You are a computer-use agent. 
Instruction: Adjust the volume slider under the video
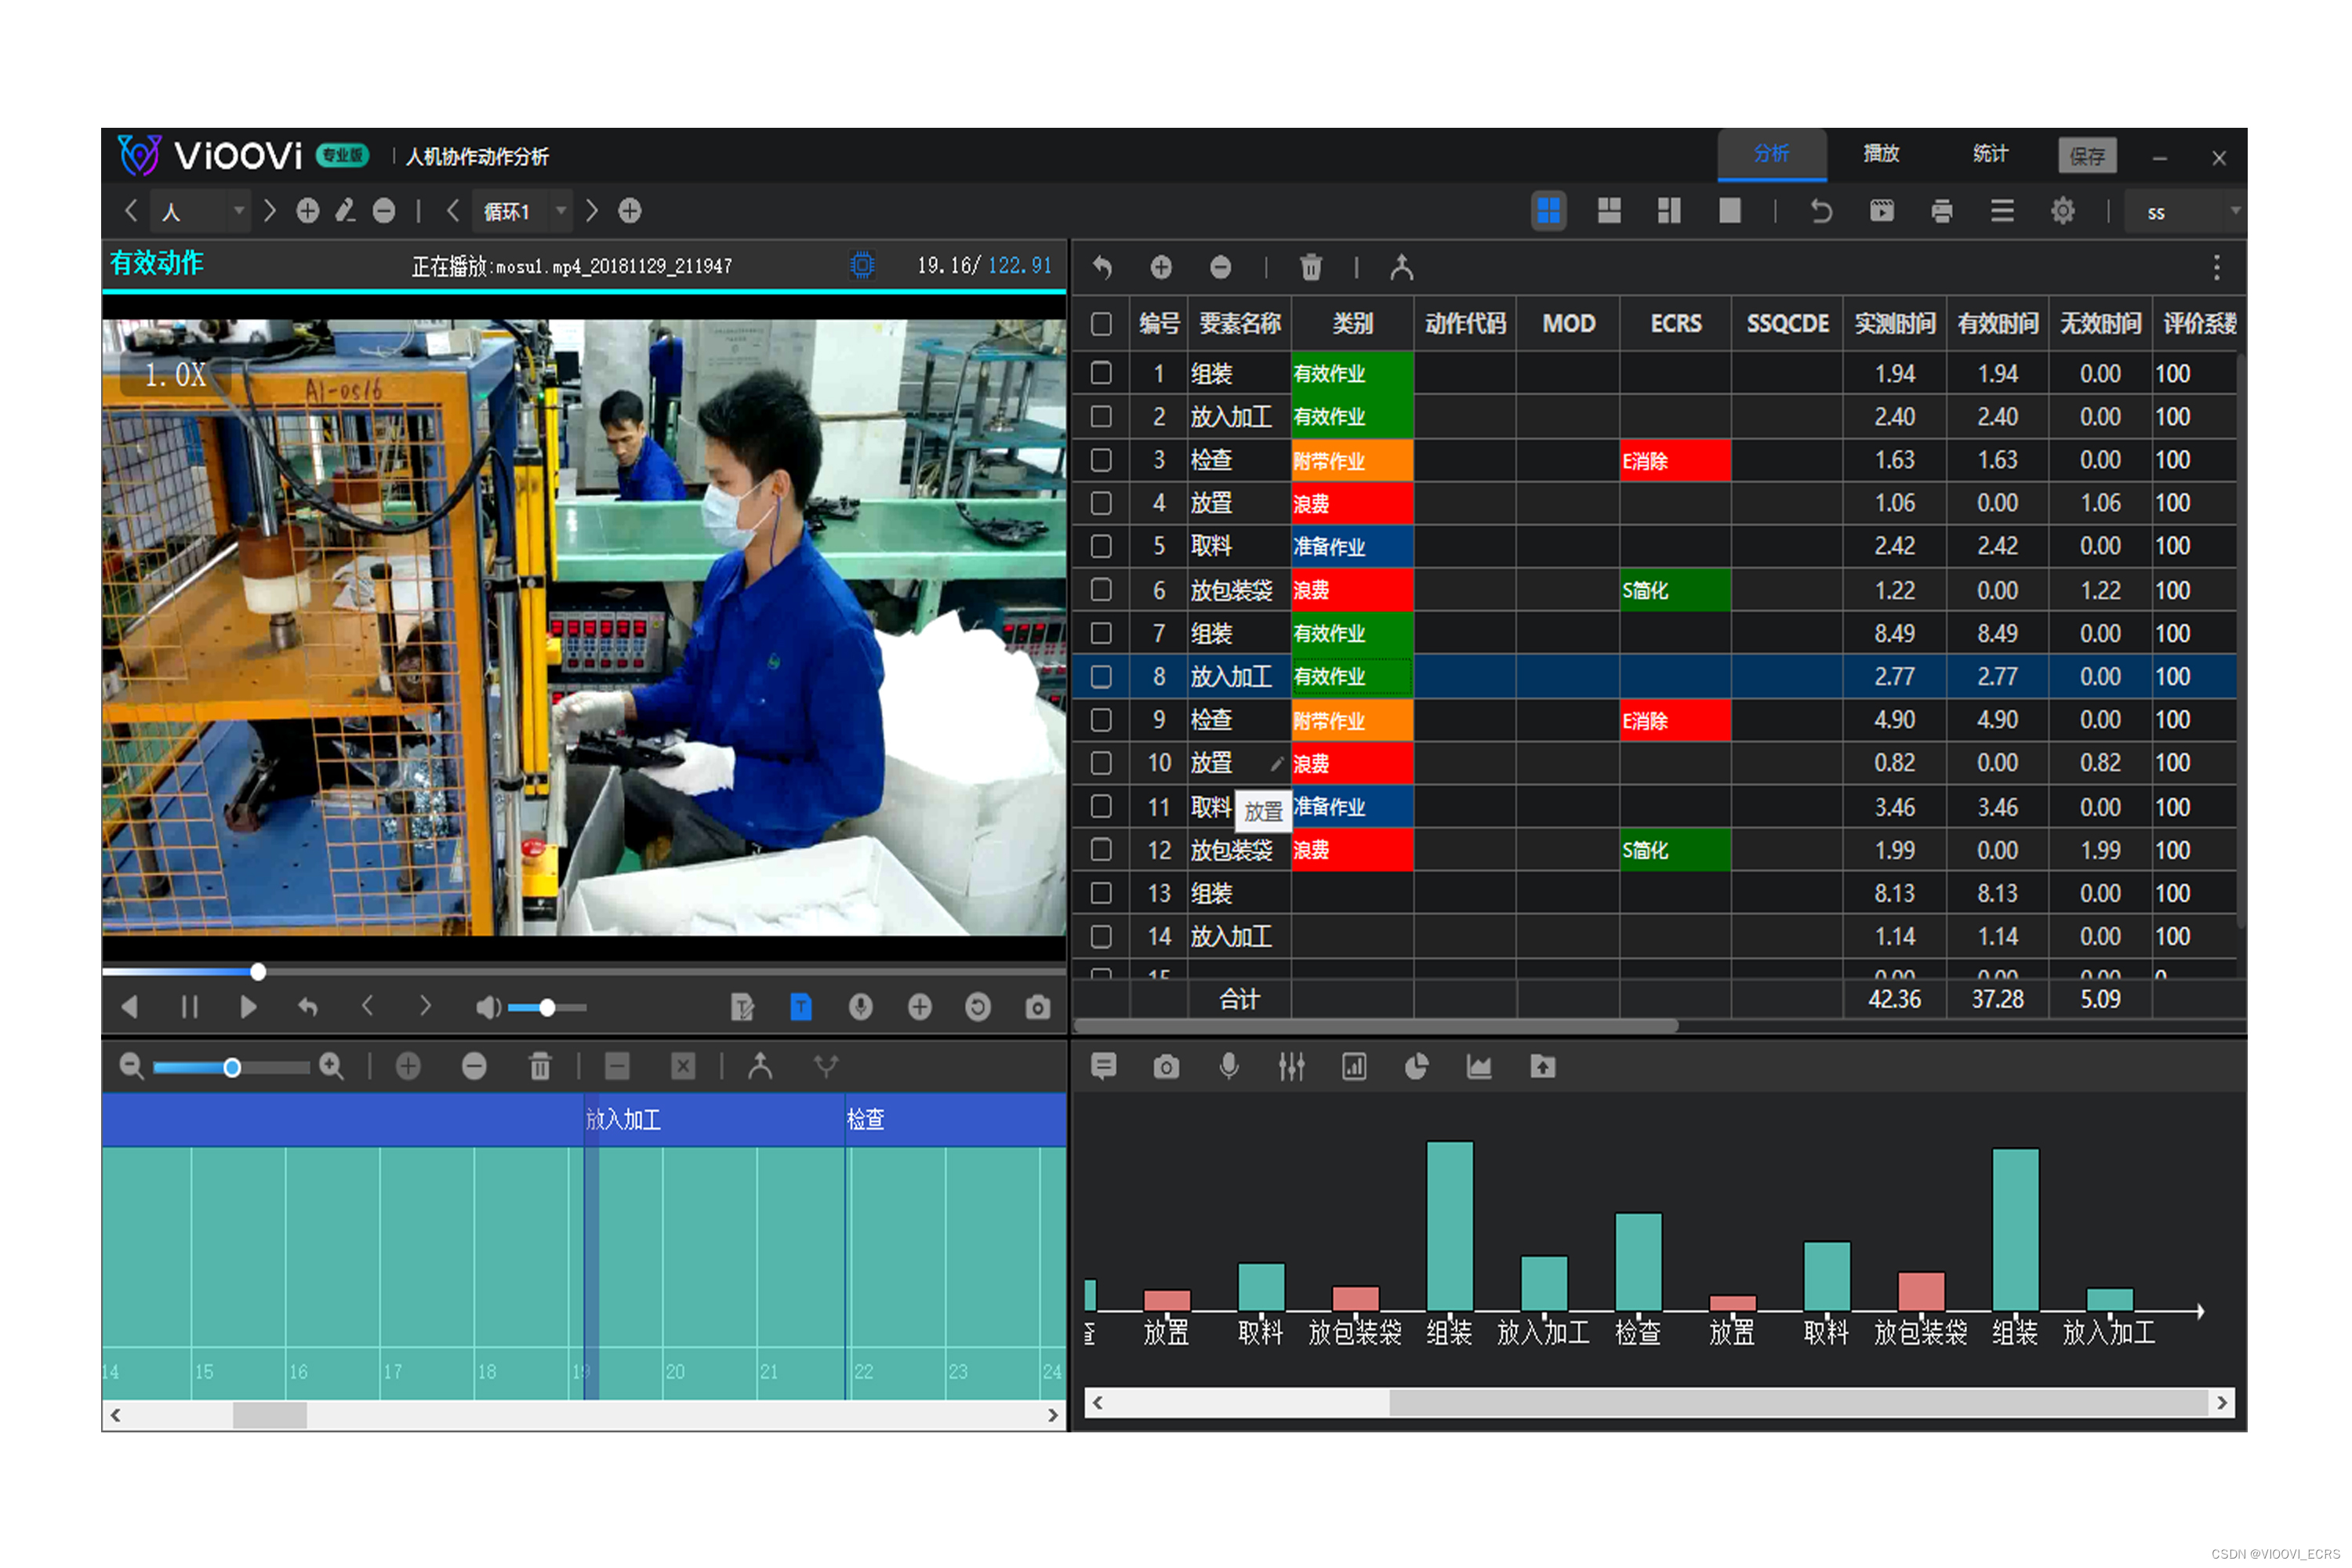547,1007
